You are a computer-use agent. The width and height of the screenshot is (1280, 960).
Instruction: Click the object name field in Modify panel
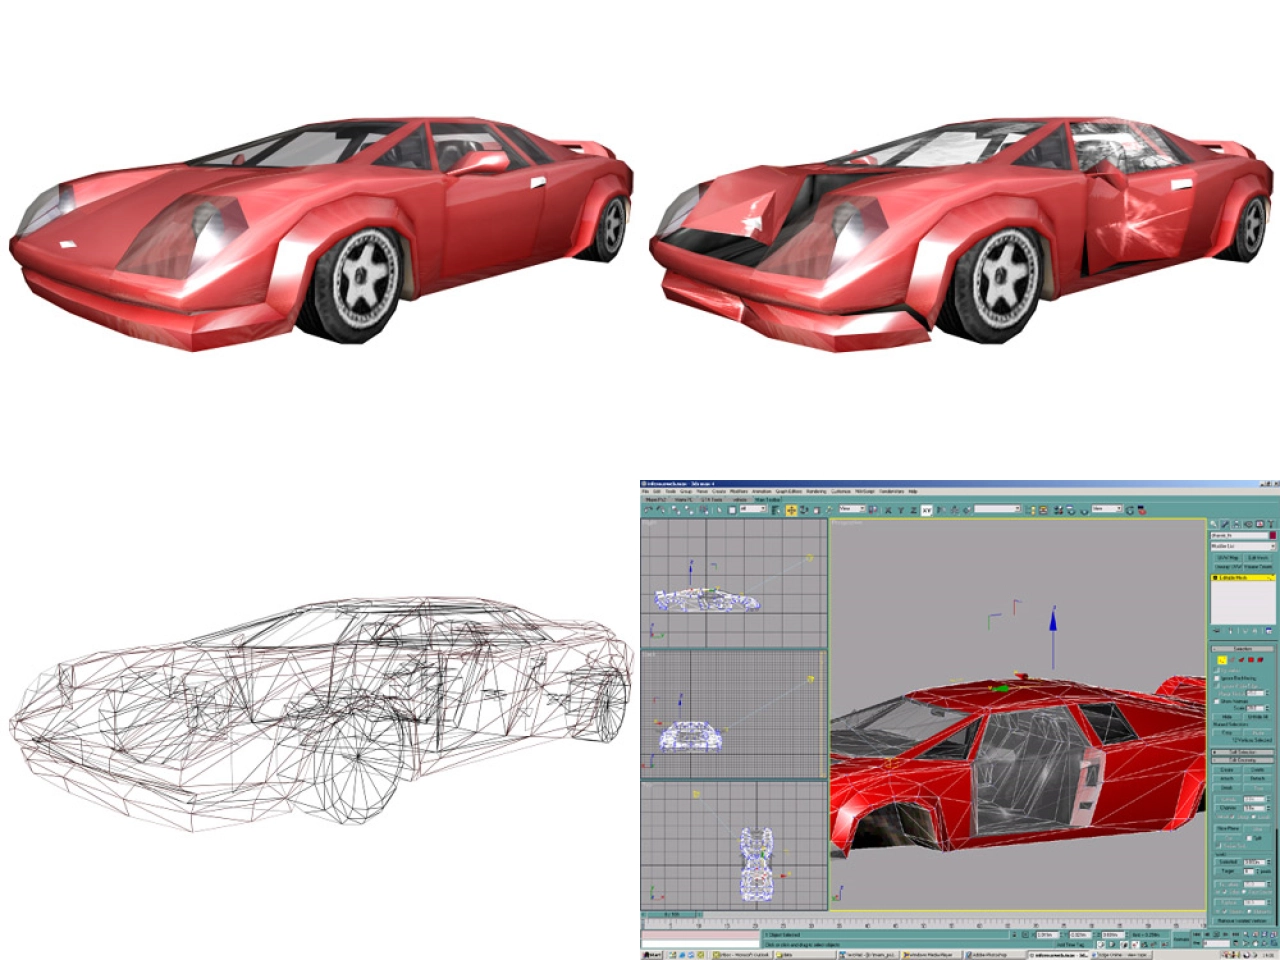tap(1239, 535)
